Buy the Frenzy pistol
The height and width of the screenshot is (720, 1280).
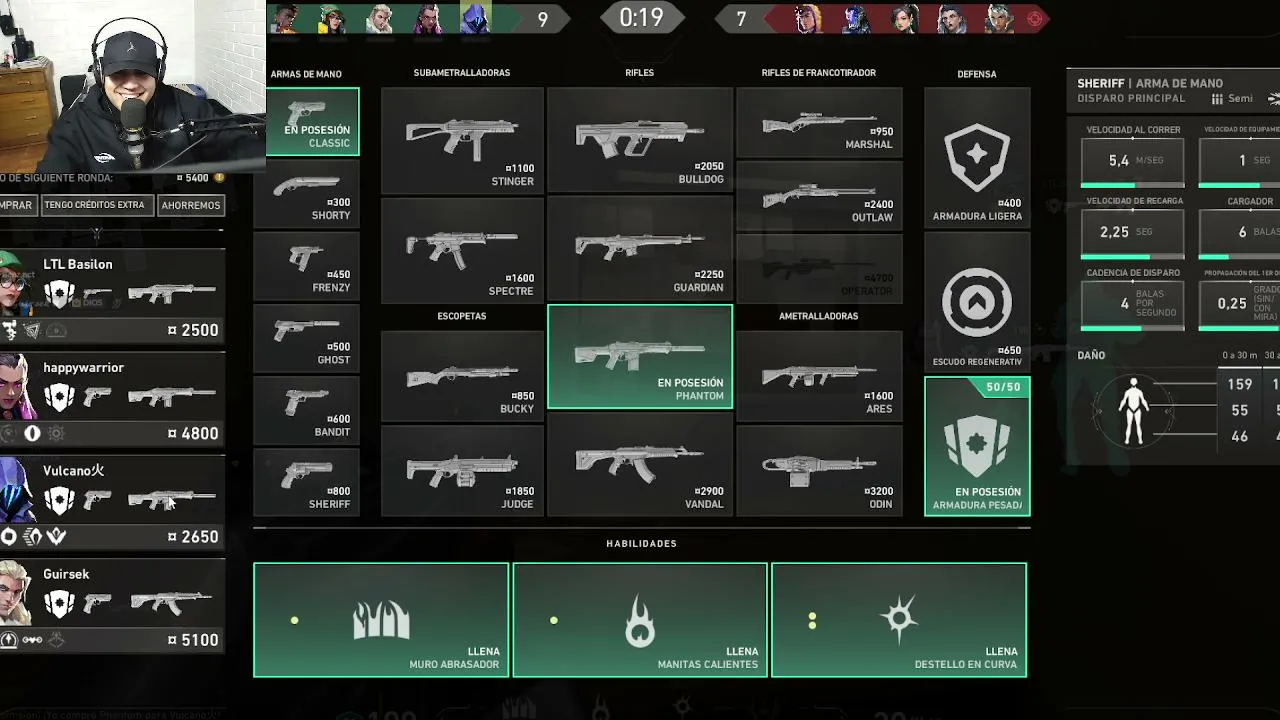pos(306,266)
